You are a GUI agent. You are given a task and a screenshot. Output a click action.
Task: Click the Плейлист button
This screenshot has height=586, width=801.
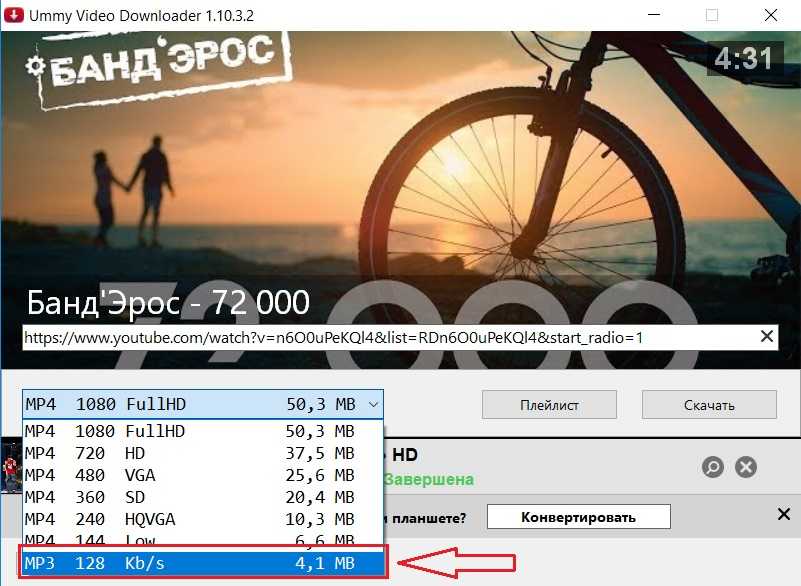click(x=549, y=405)
